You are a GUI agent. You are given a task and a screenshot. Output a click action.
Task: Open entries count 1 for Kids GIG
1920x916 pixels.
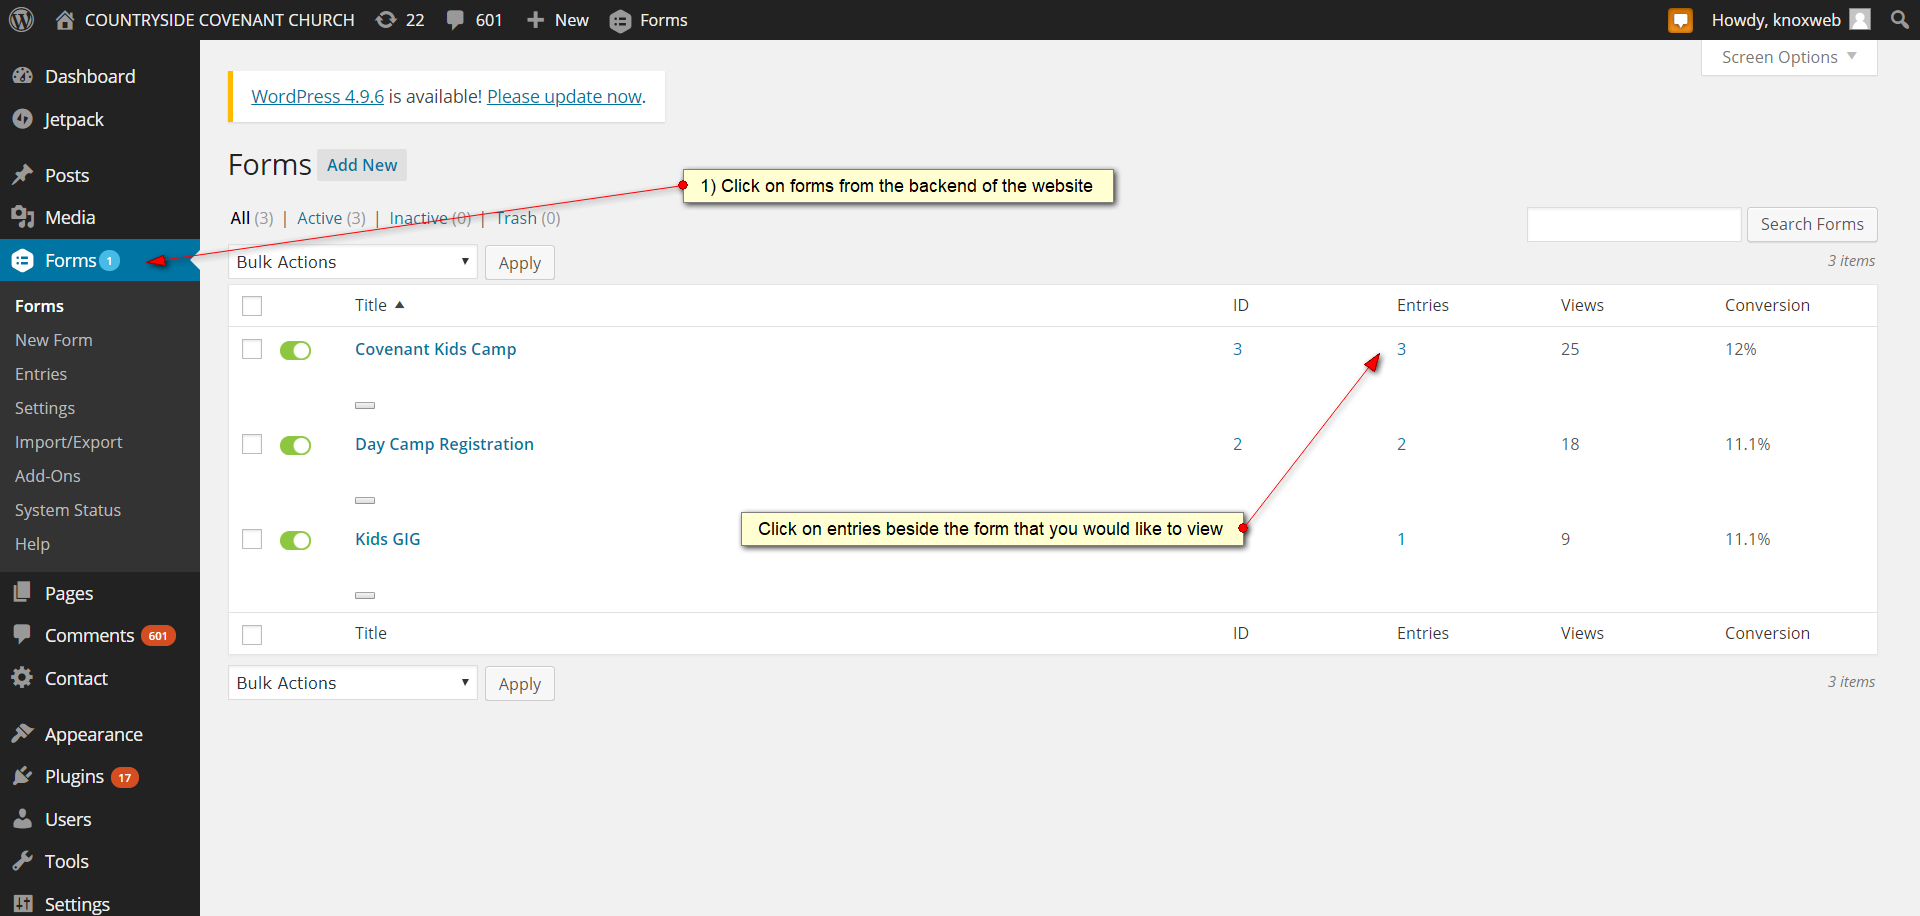click(x=1401, y=539)
